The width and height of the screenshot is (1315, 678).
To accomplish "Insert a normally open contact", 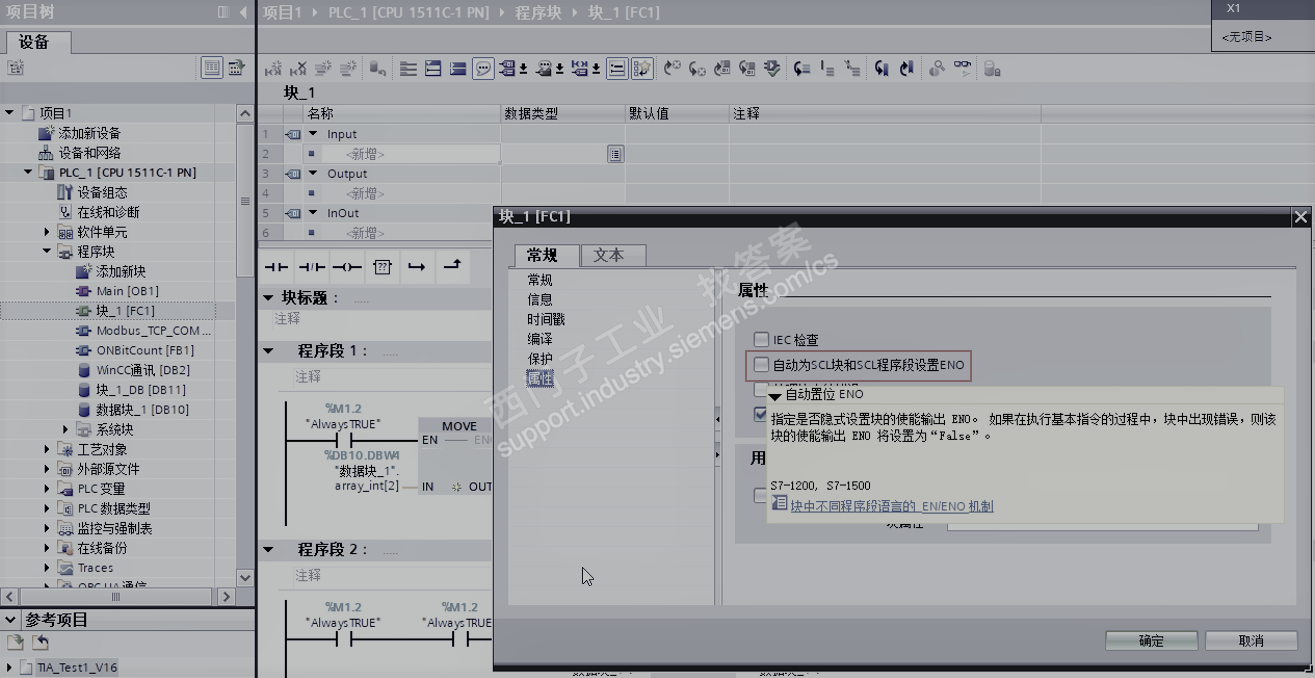I will 276,267.
